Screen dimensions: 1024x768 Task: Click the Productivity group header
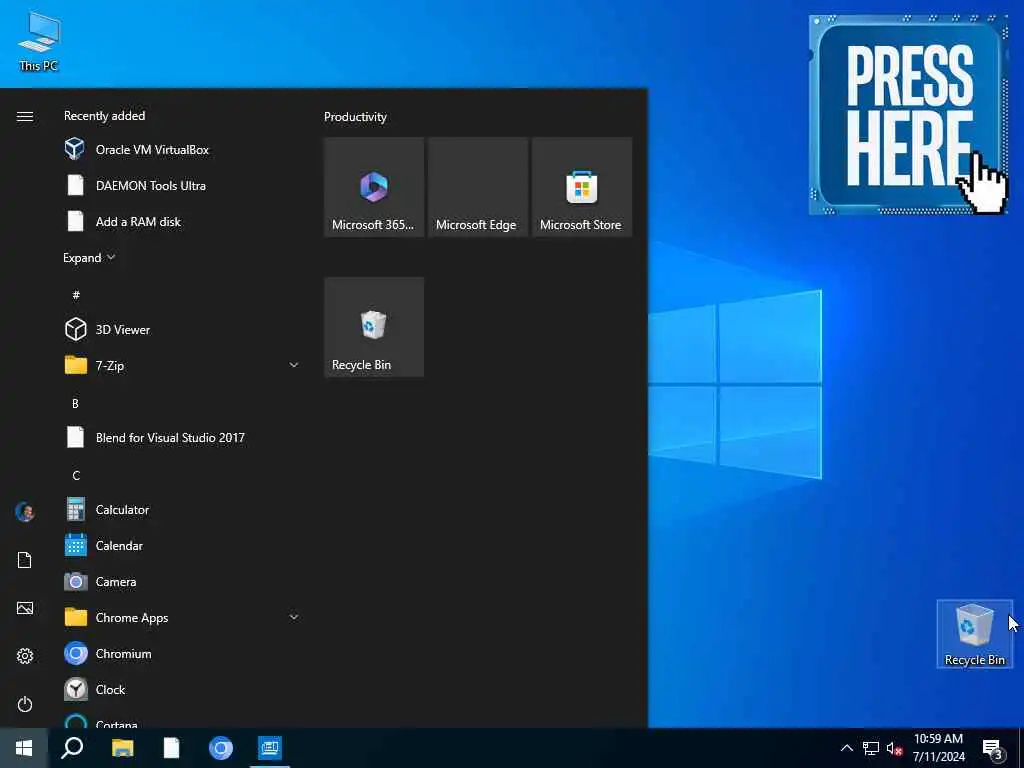click(355, 117)
